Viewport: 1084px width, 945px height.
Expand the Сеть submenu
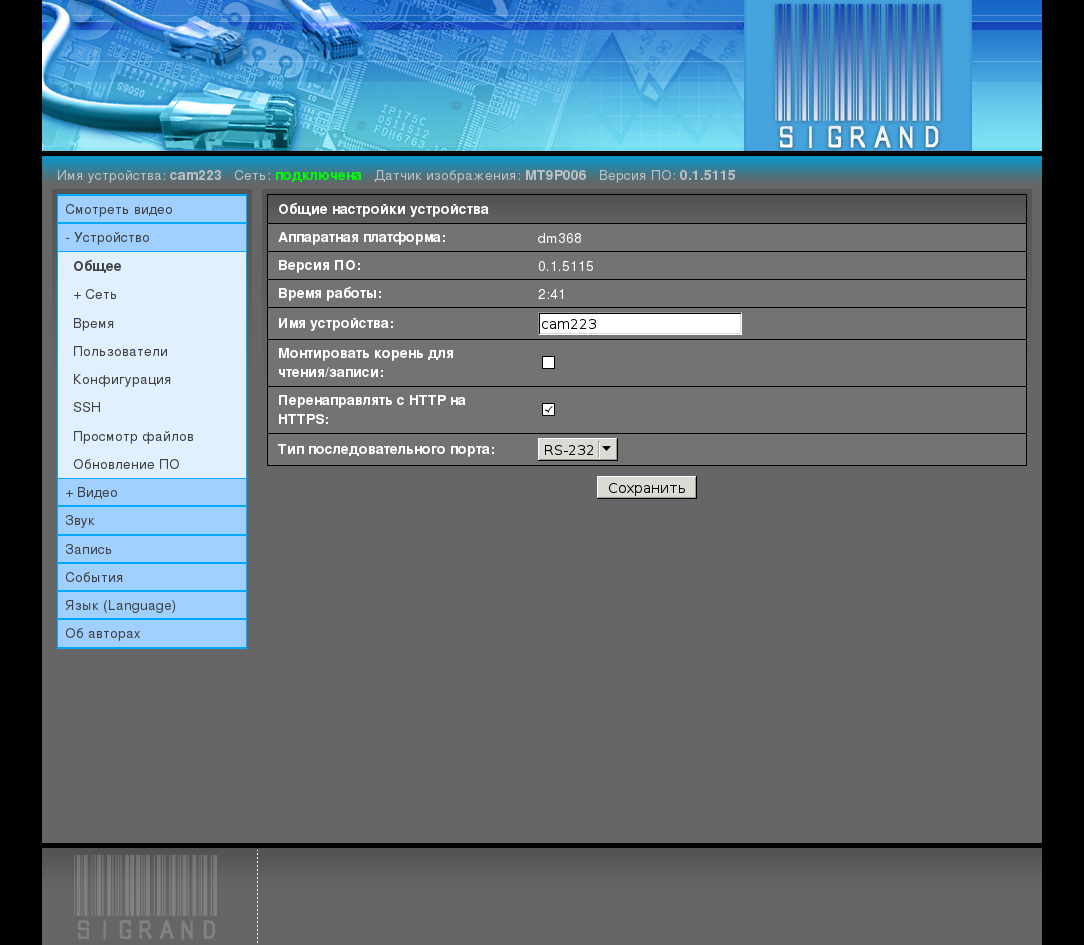pos(95,294)
